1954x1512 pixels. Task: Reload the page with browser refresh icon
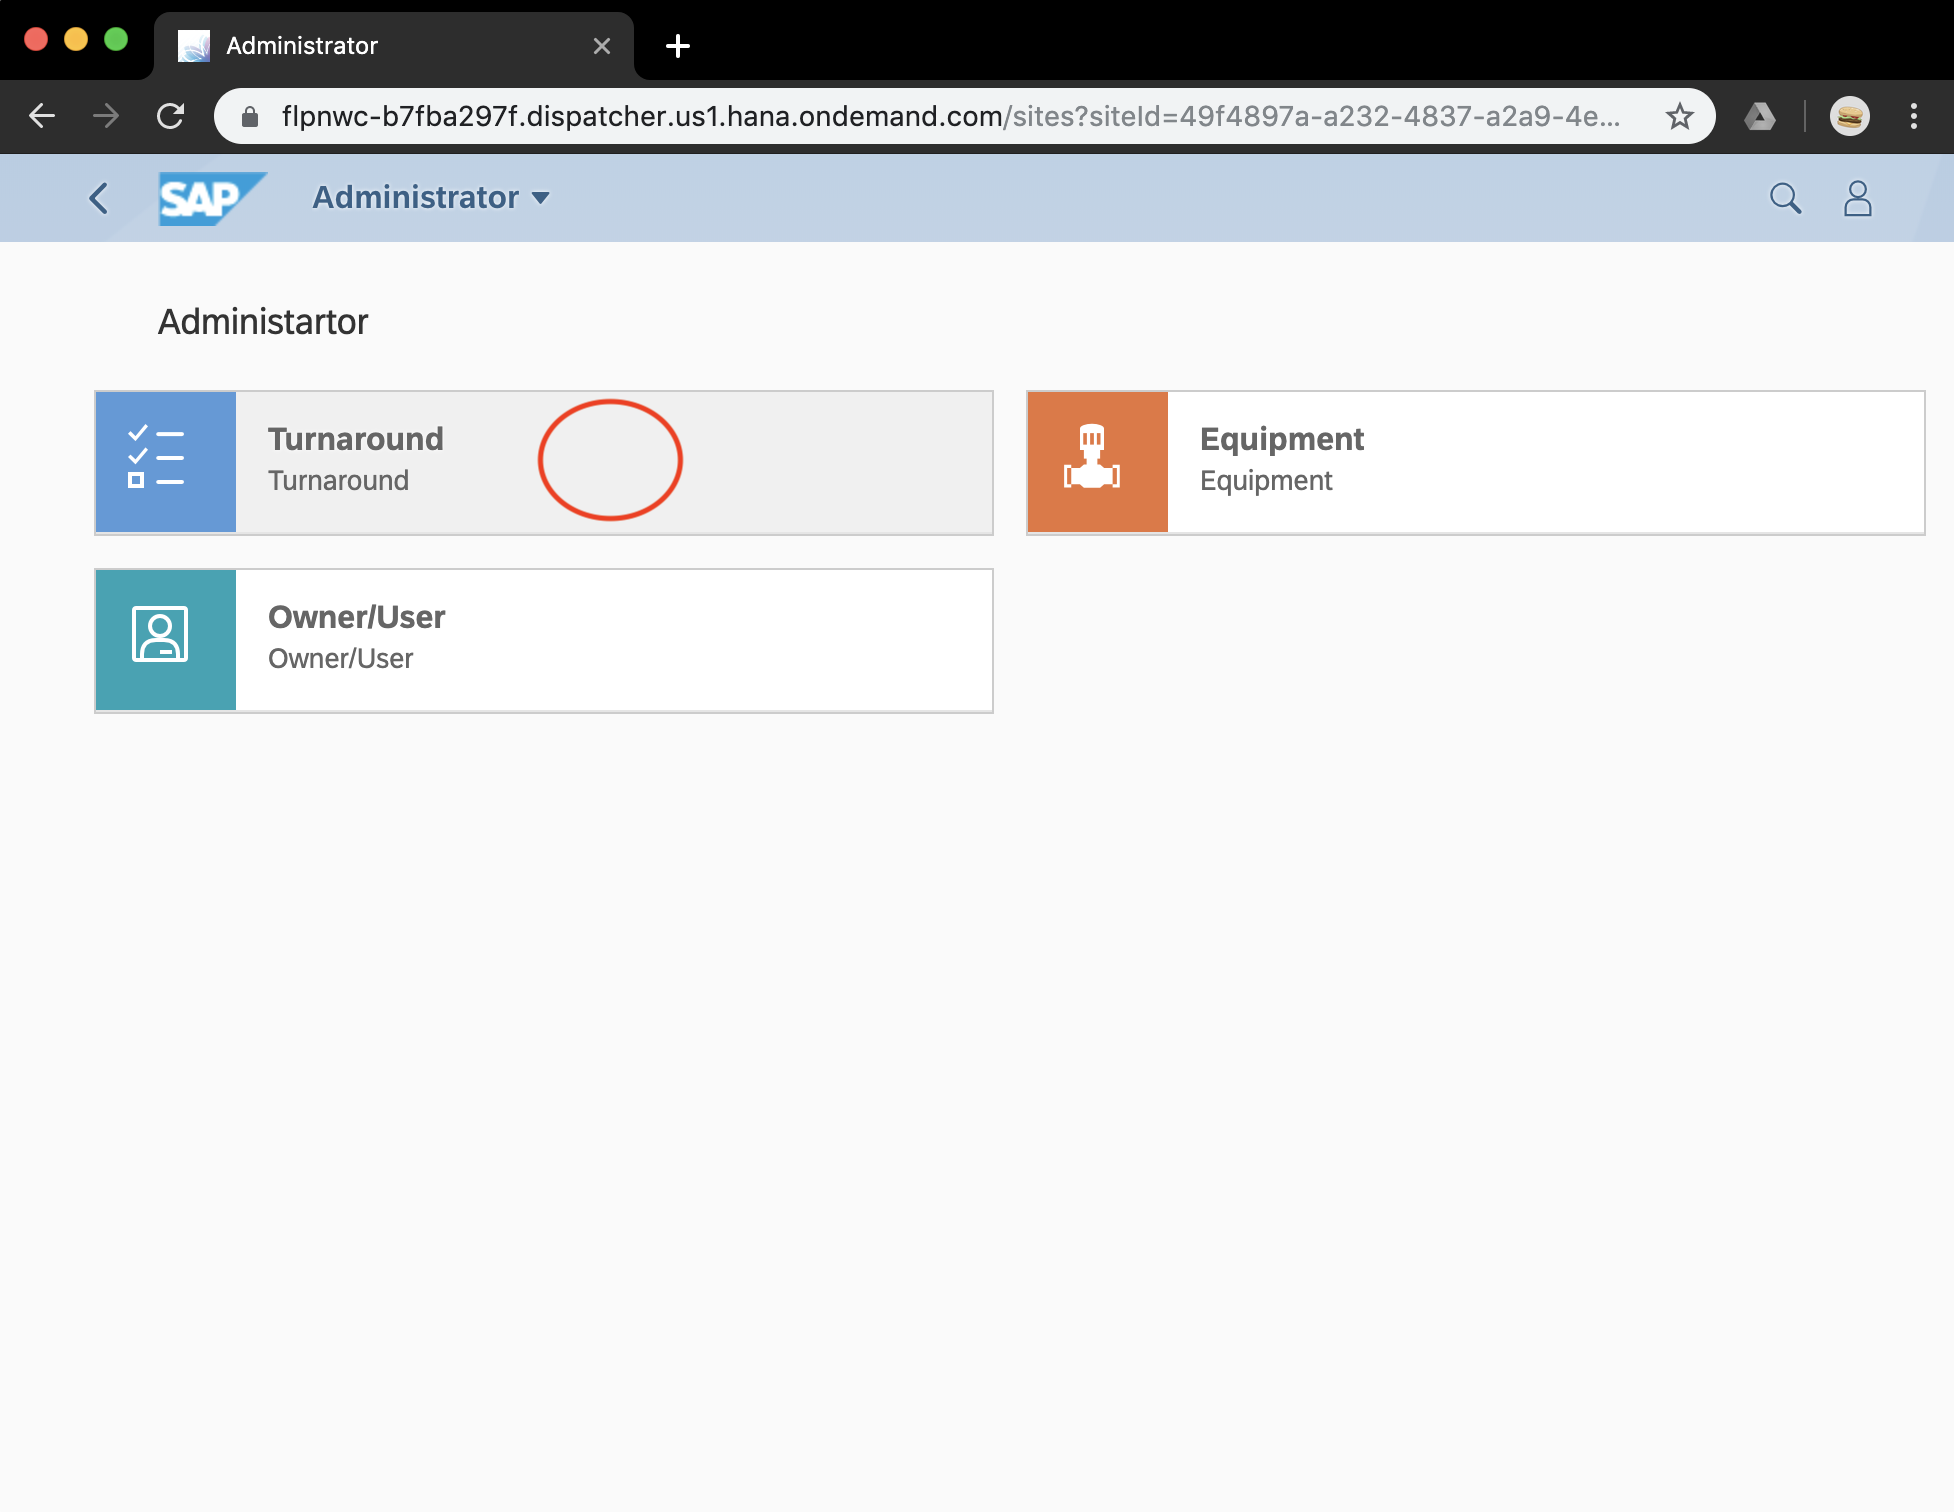tap(171, 116)
